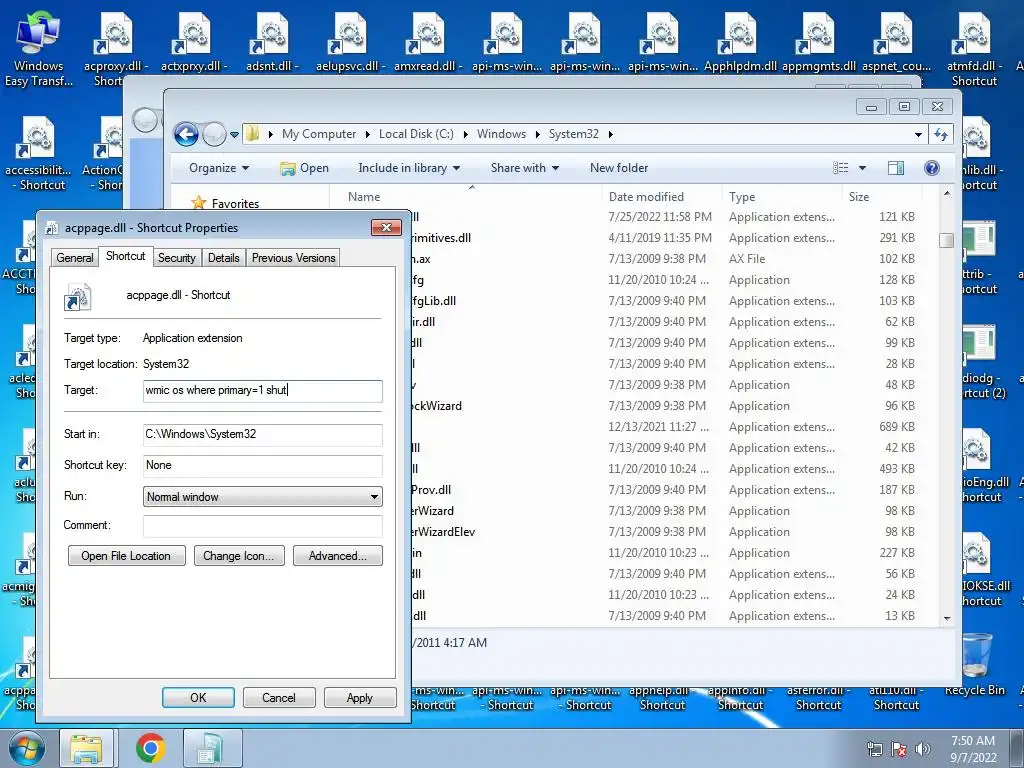Image resolution: width=1024 pixels, height=768 pixels.
Task: Open the Recycle Bin
Action: 975,664
